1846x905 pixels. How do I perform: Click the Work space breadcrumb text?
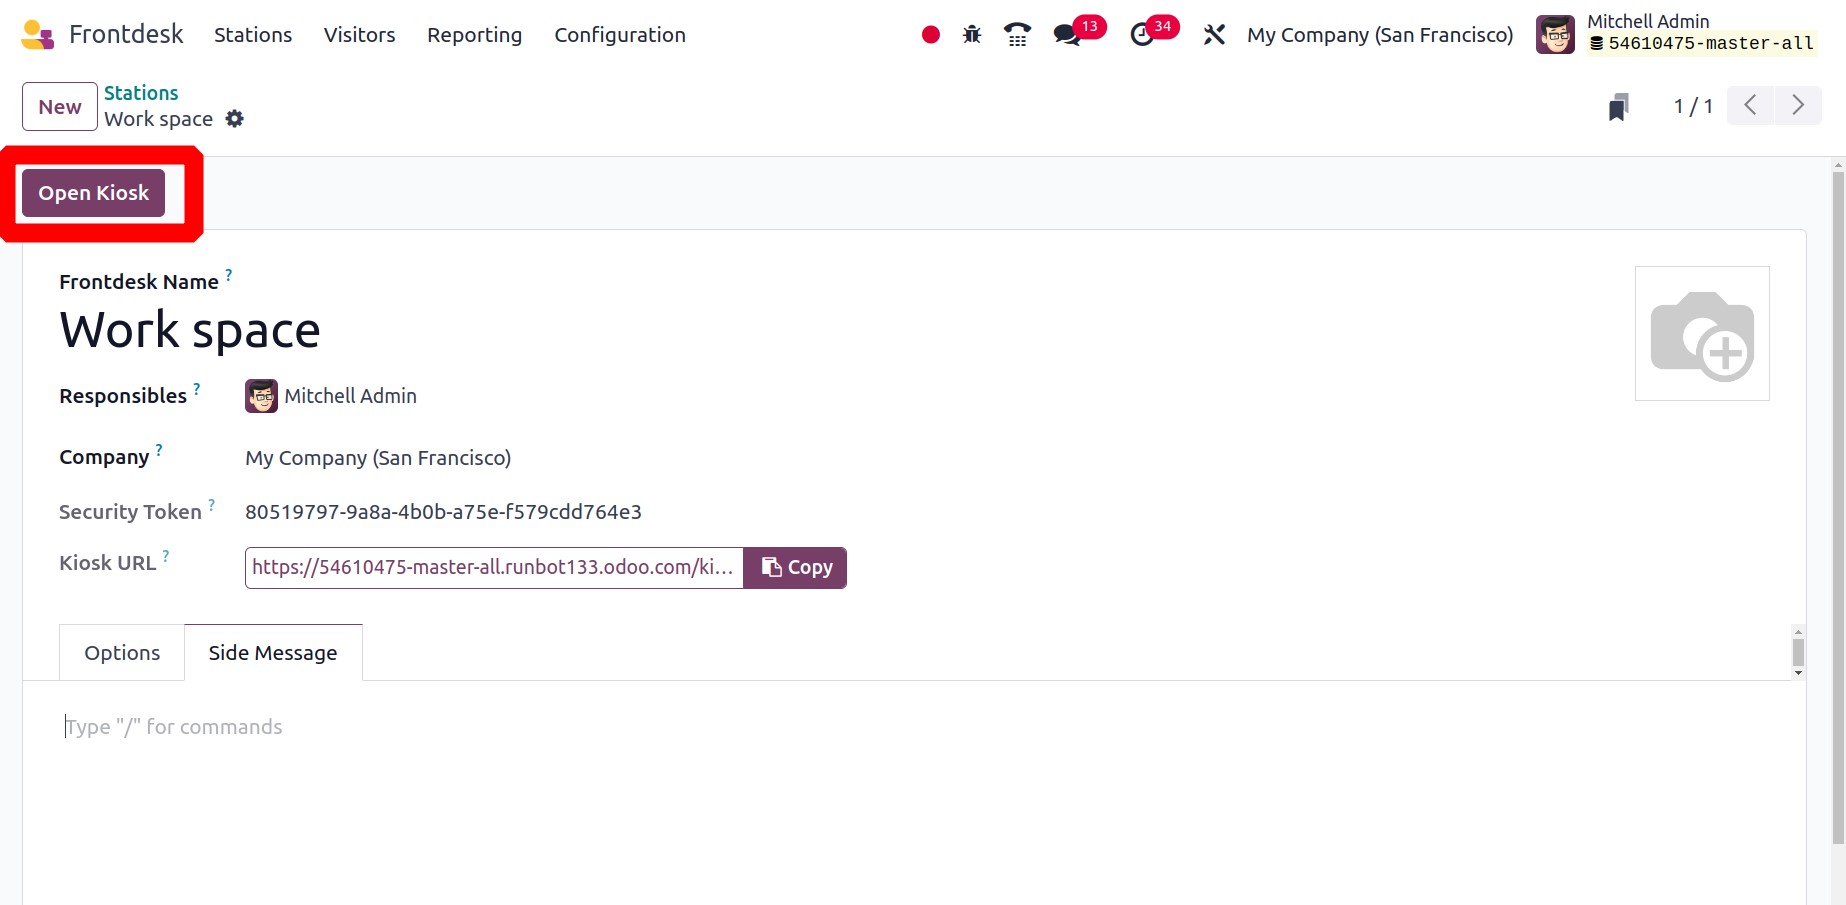coord(158,119)
